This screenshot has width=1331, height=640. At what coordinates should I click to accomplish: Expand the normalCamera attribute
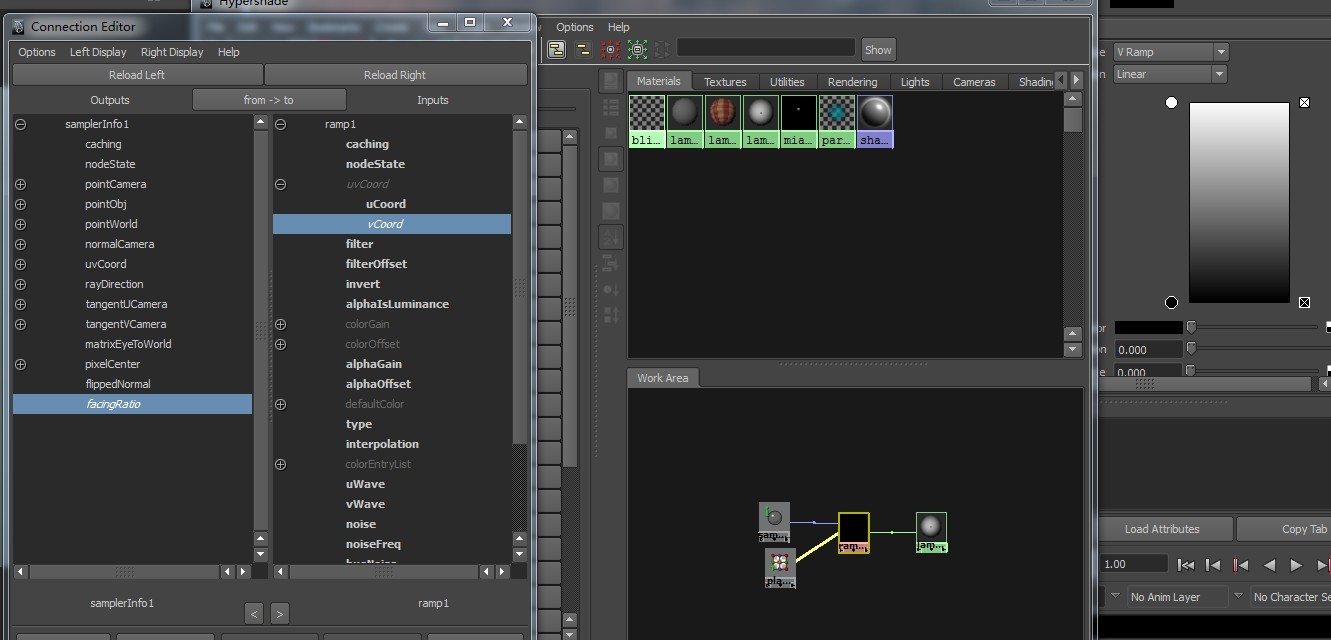pyautogui.click(x=20, y=244)
